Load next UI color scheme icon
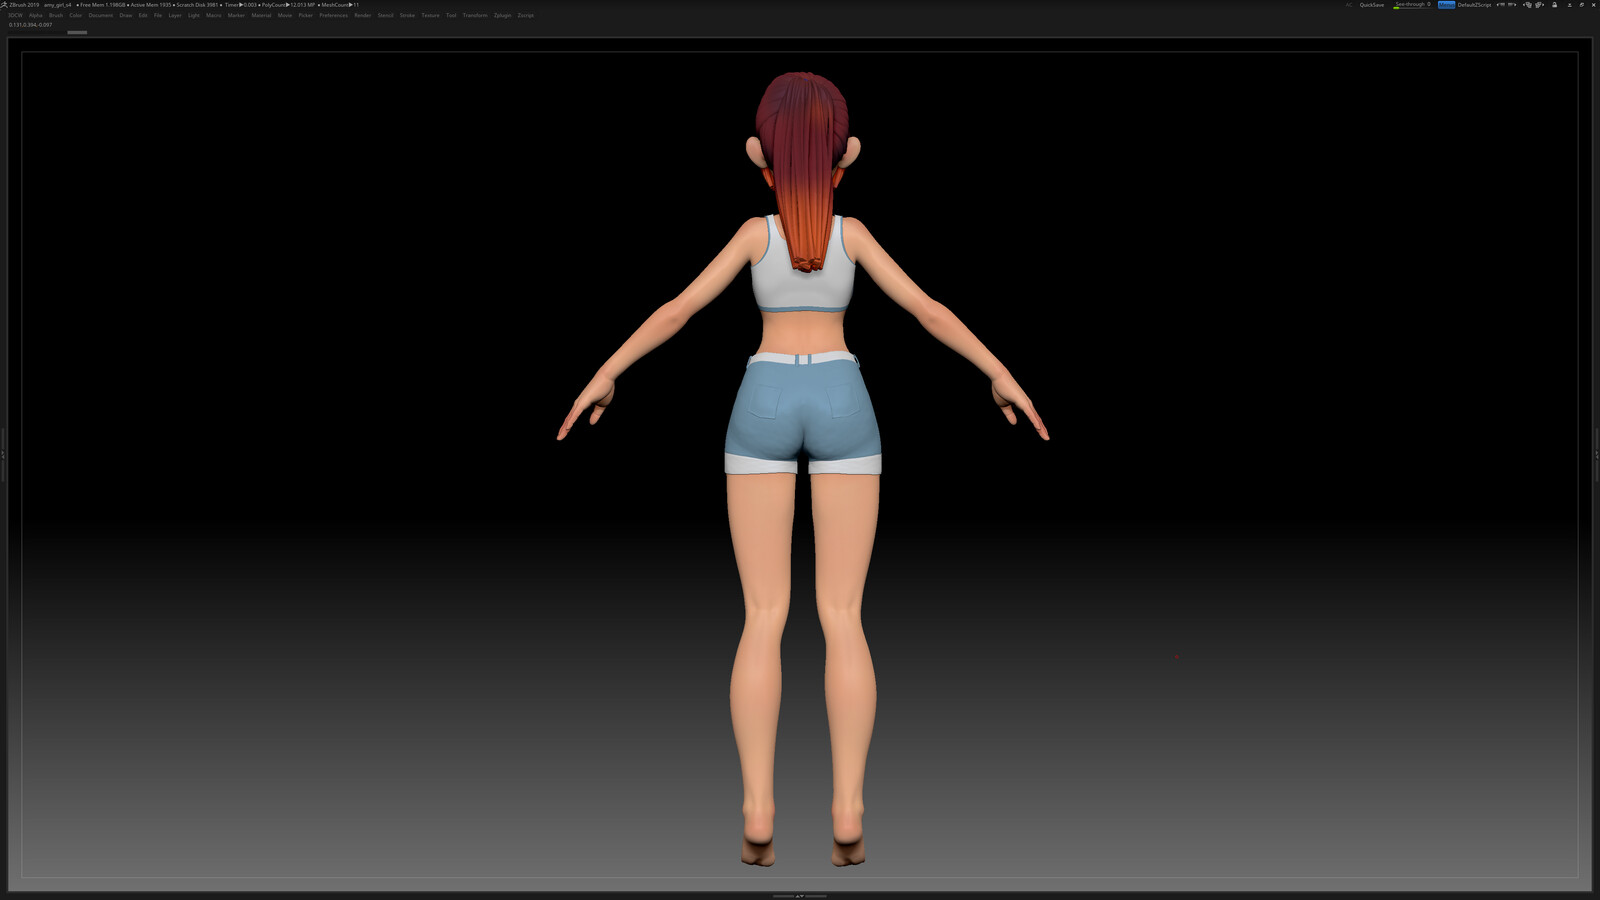The image size is (1600, 900). (x=1539, y=5)
